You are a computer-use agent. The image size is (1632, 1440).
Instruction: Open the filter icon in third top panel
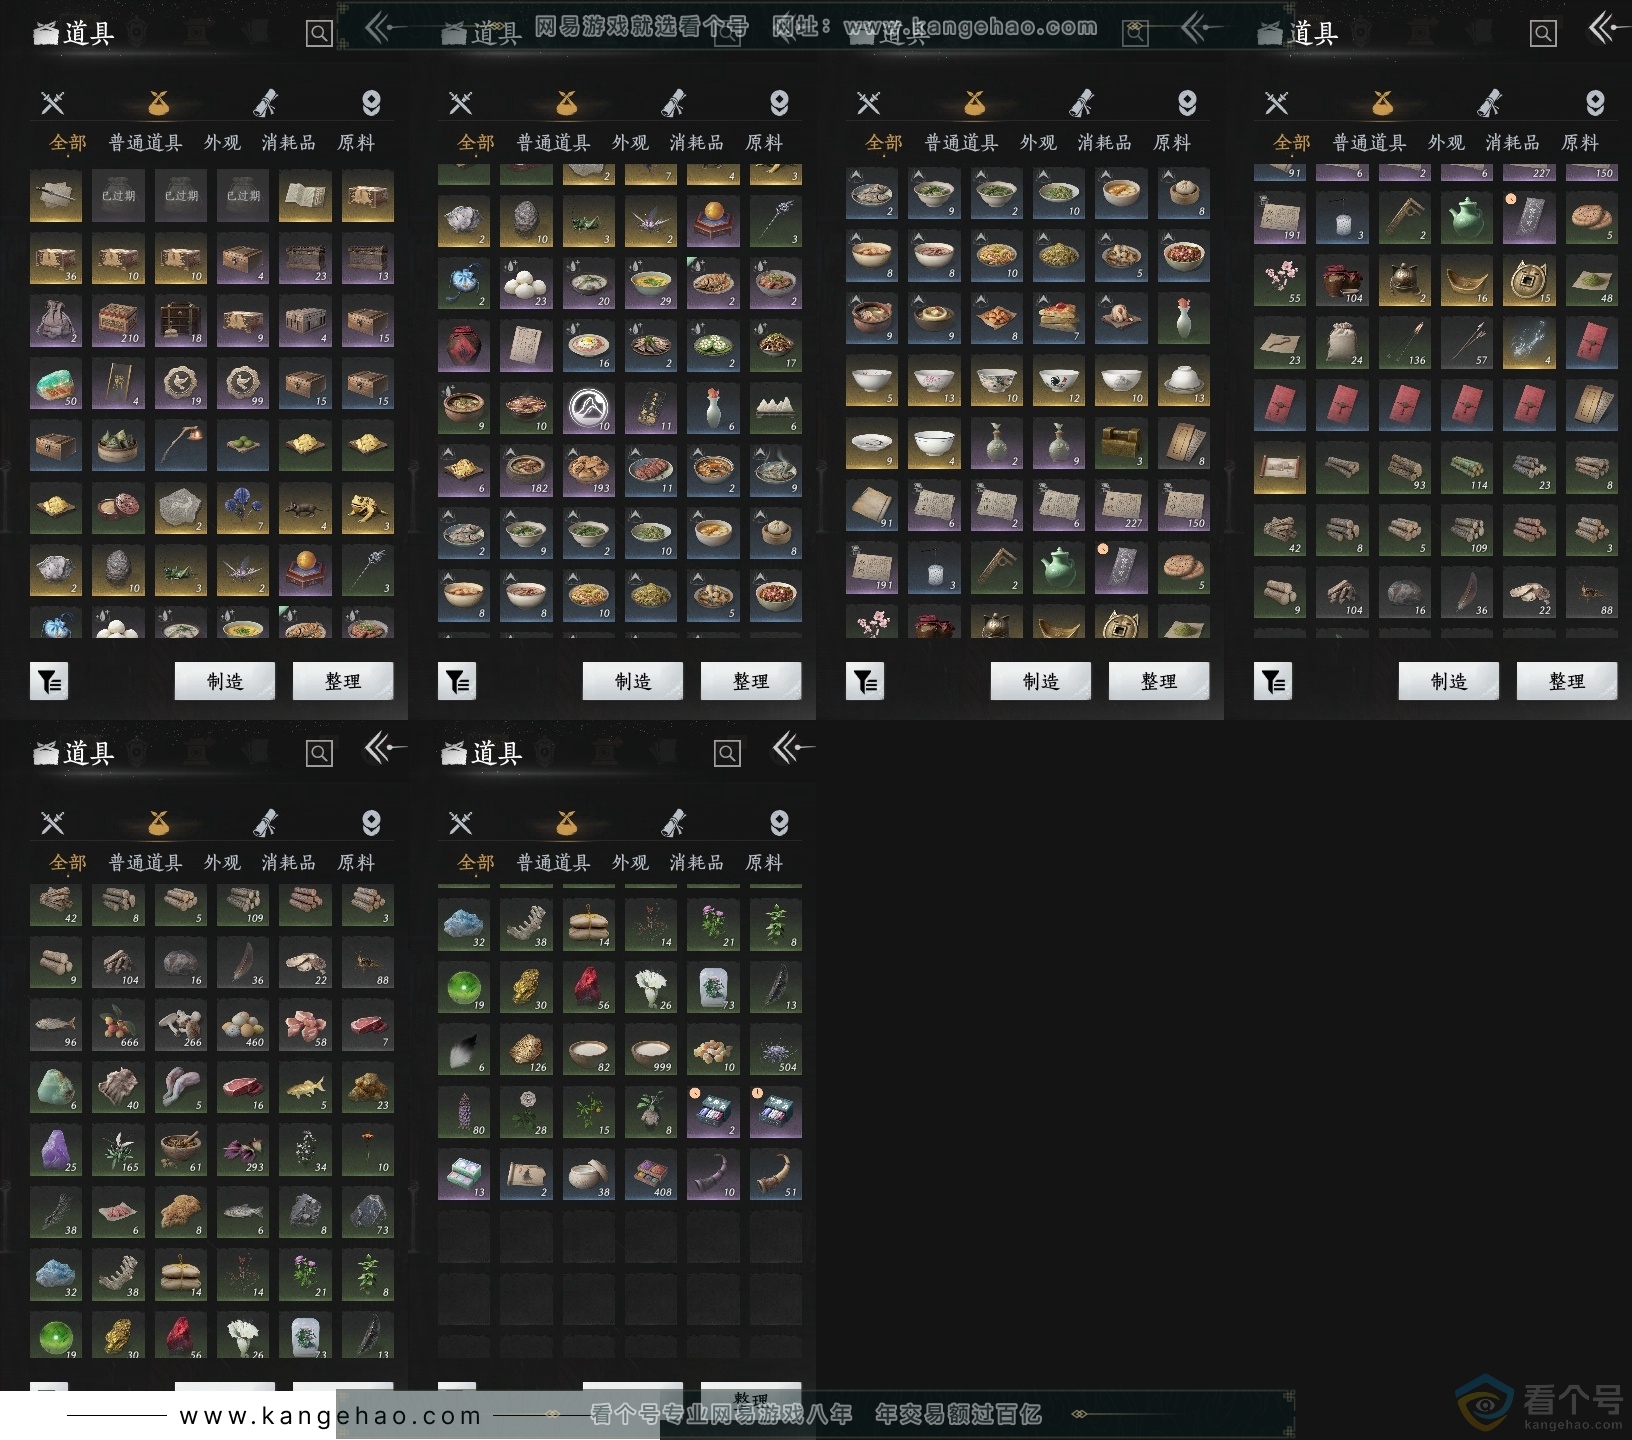865,682
